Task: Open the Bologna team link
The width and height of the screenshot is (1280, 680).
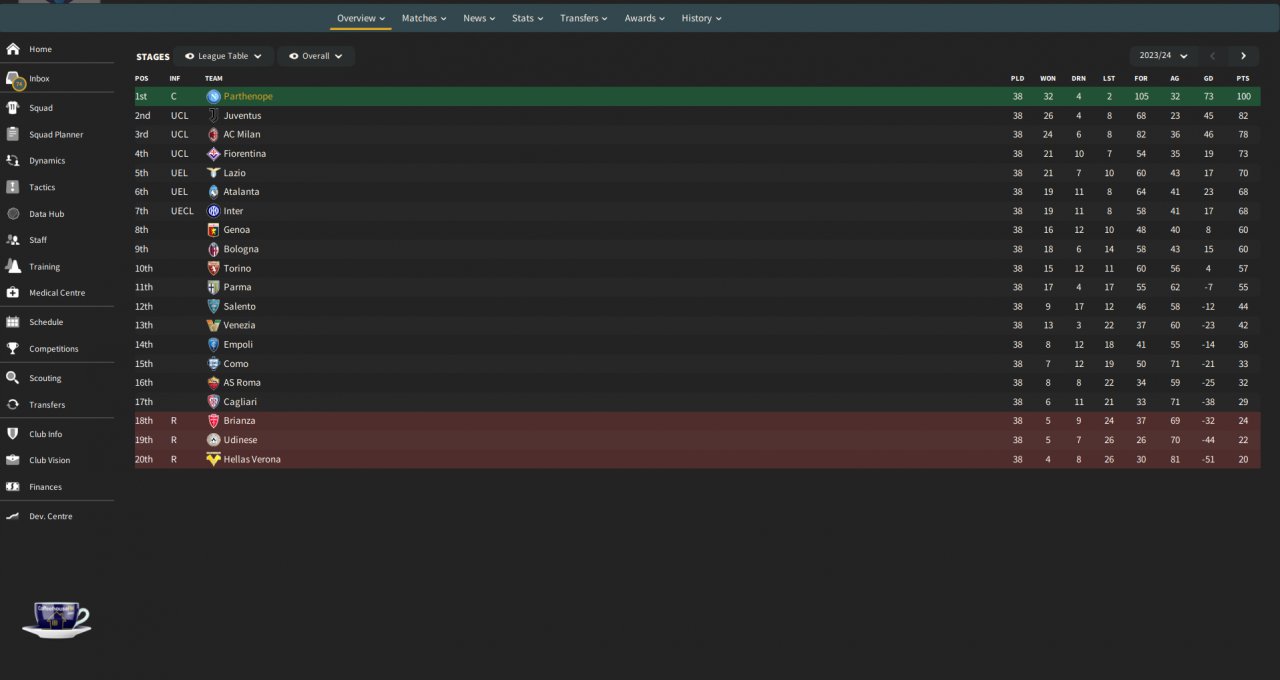Action: pyautogui.click(x=241, y=249)
